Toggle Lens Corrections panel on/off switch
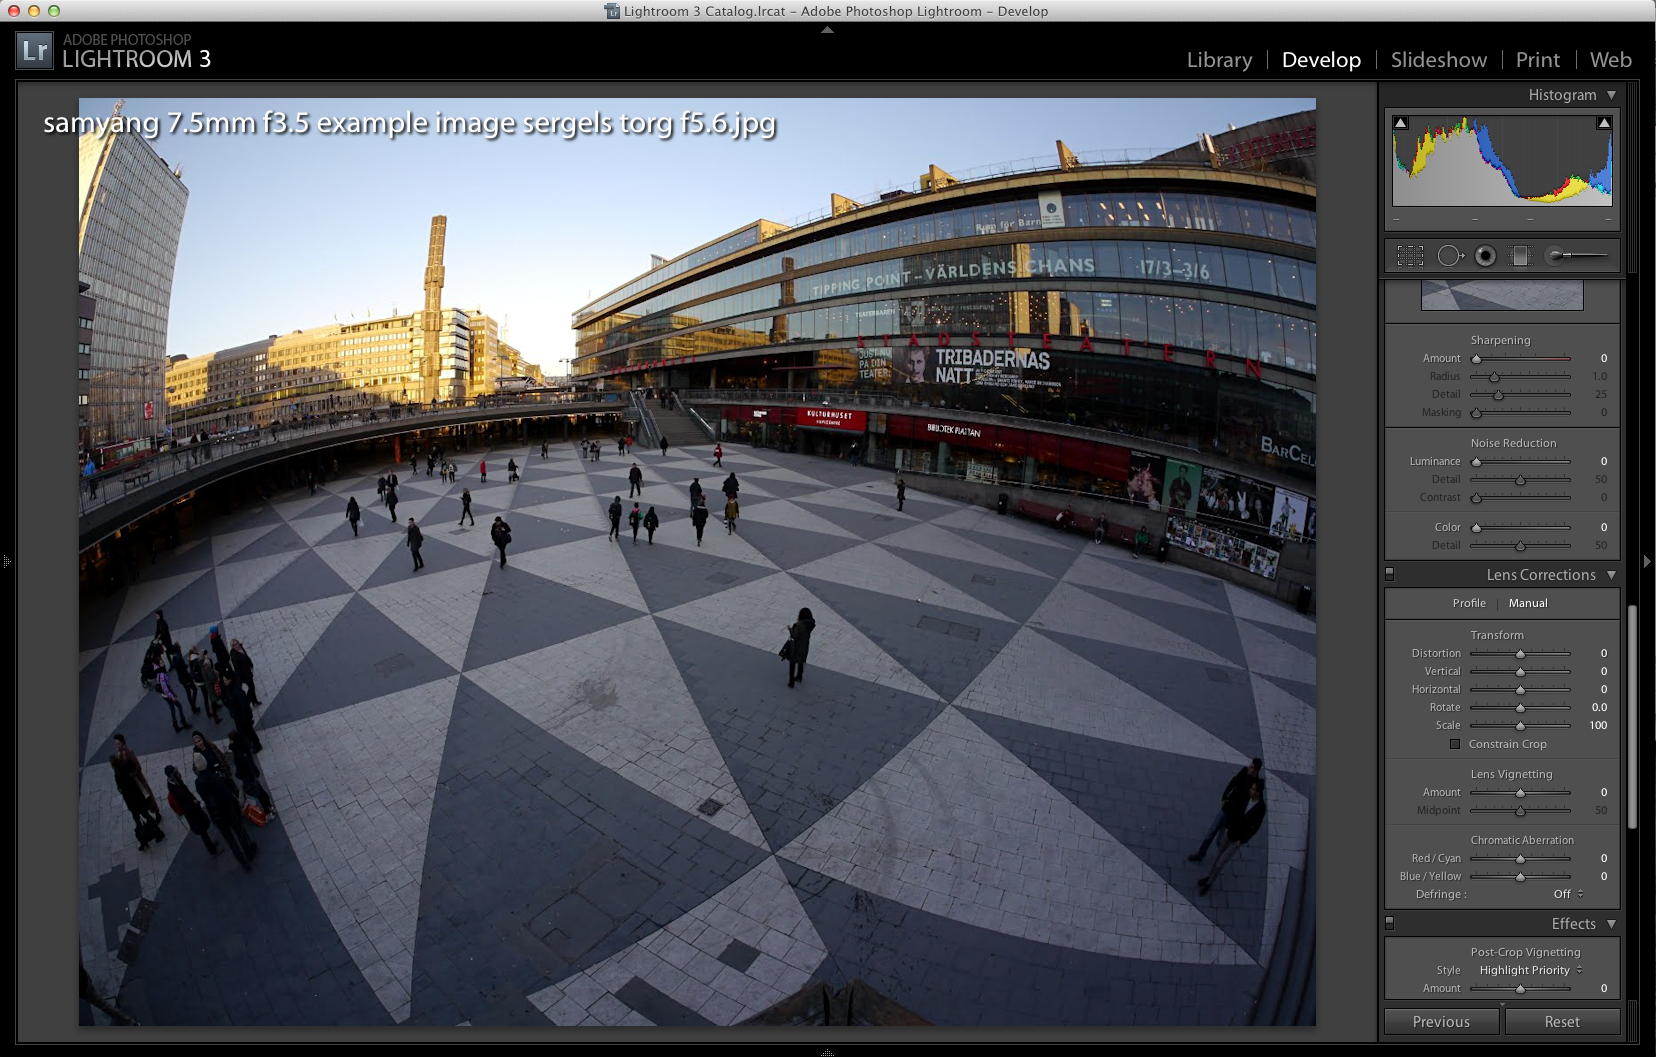Viewport: 1656px width, 1057px height. (x=1389, y=575)
